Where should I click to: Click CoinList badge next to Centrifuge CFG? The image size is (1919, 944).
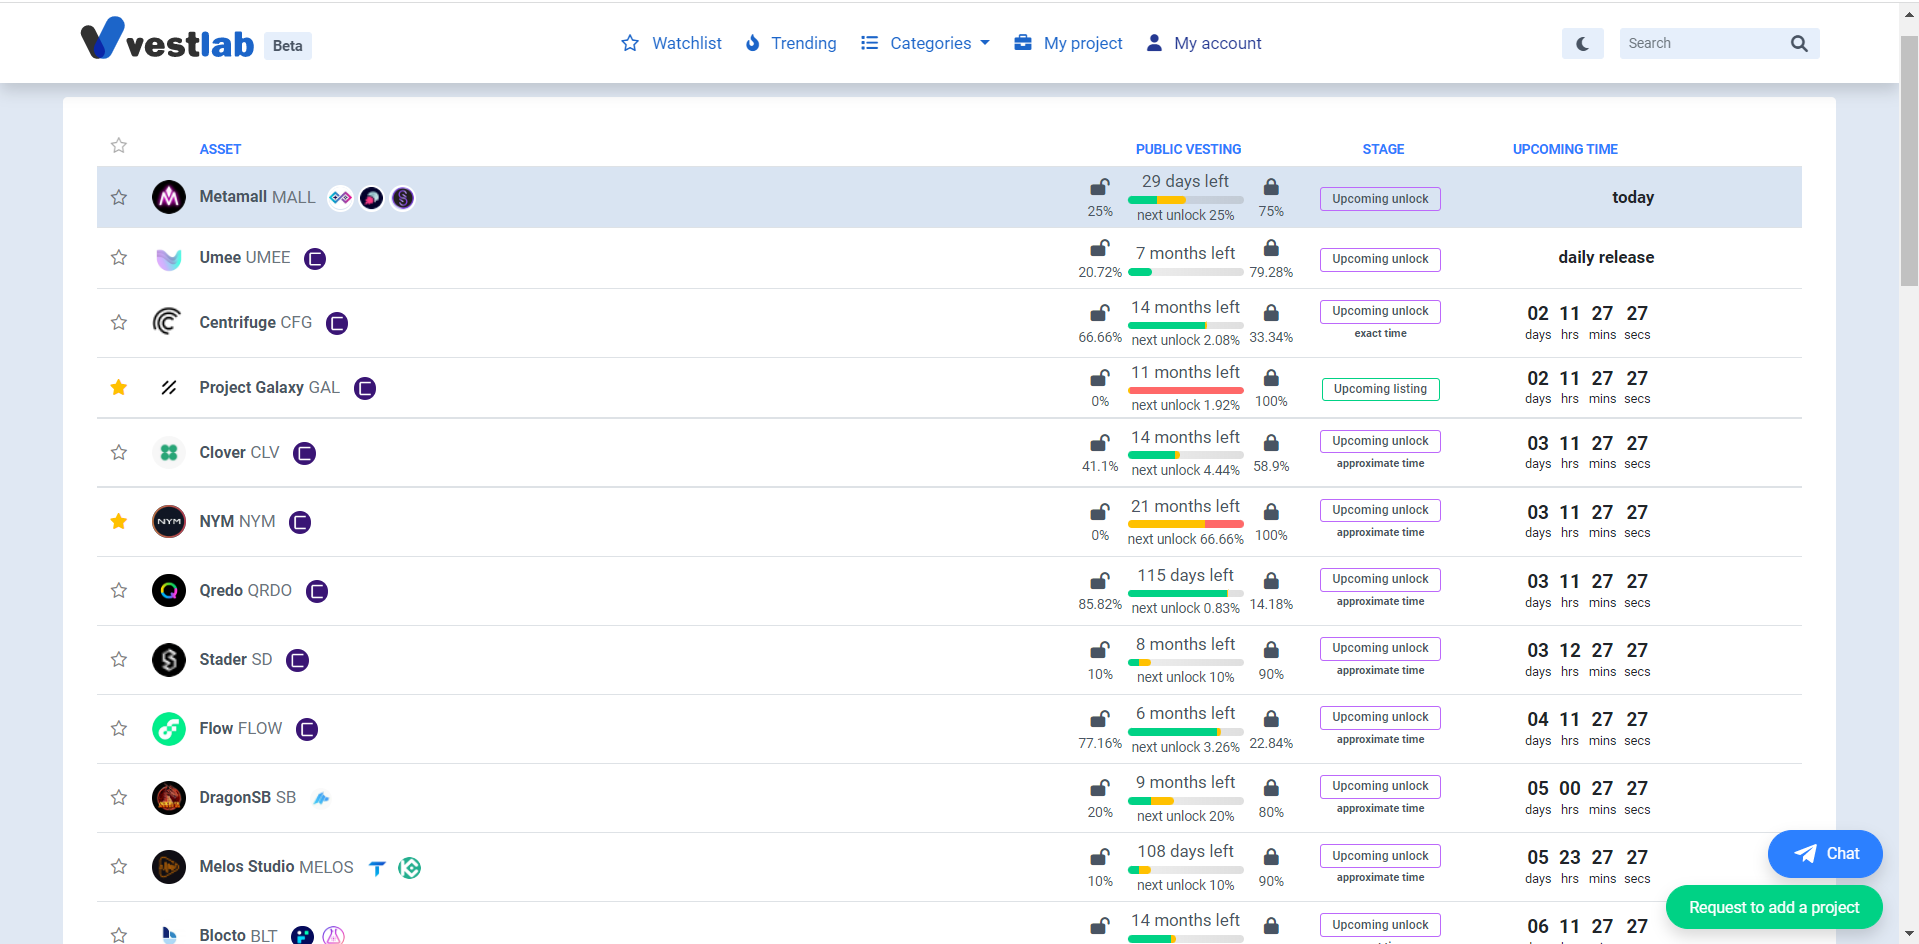click(337, 323)
